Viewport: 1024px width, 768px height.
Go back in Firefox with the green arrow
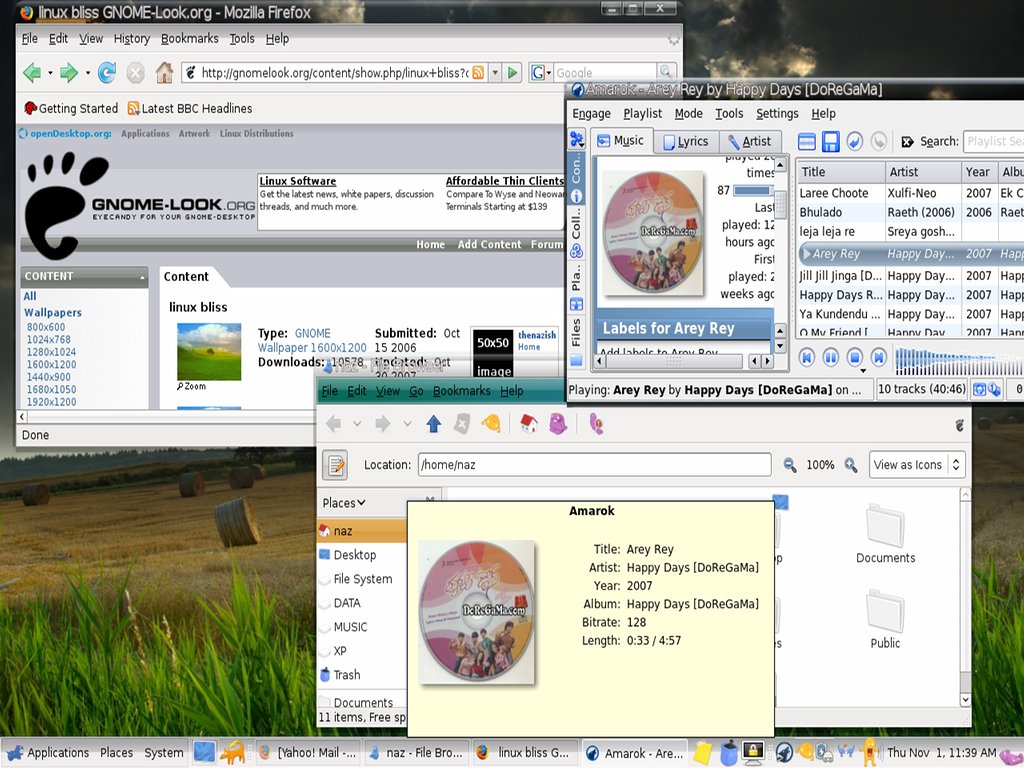[31, 72]
